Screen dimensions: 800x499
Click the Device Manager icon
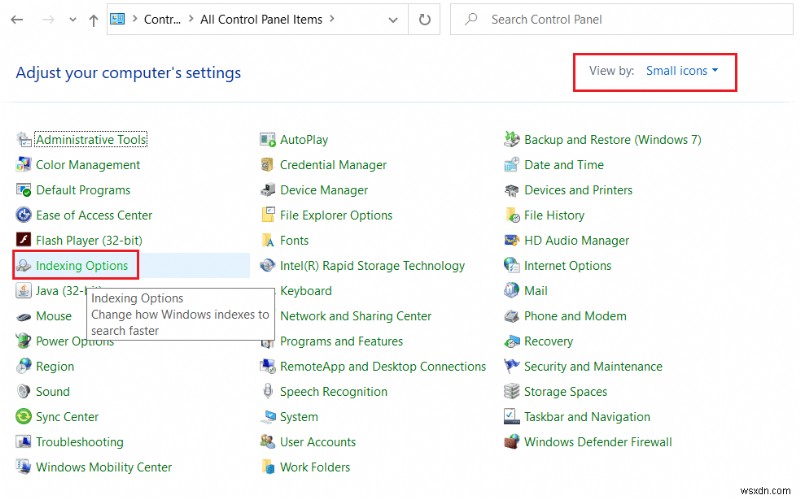[x=268, y=190]
